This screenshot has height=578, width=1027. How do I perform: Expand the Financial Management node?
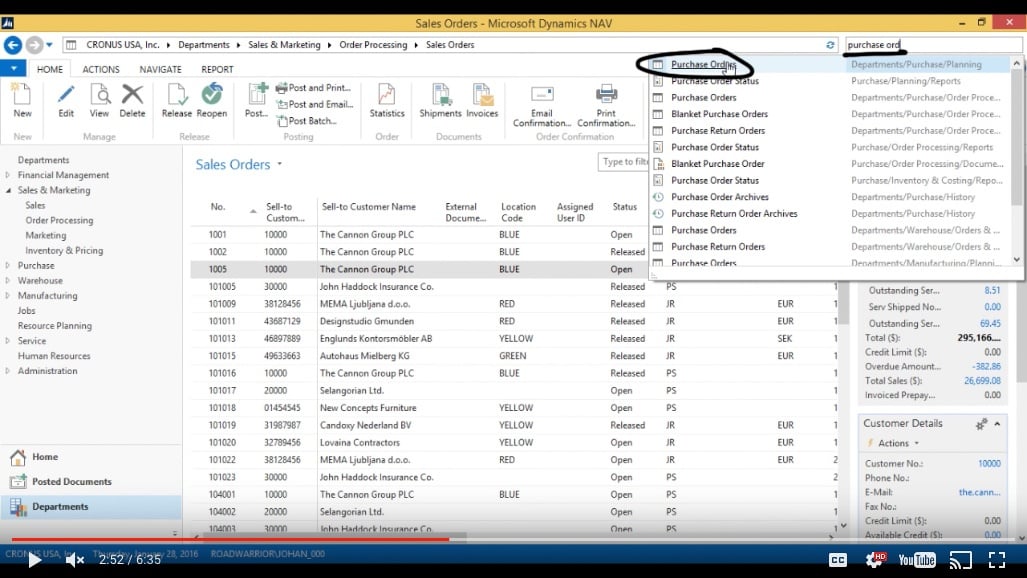[8, 175]
